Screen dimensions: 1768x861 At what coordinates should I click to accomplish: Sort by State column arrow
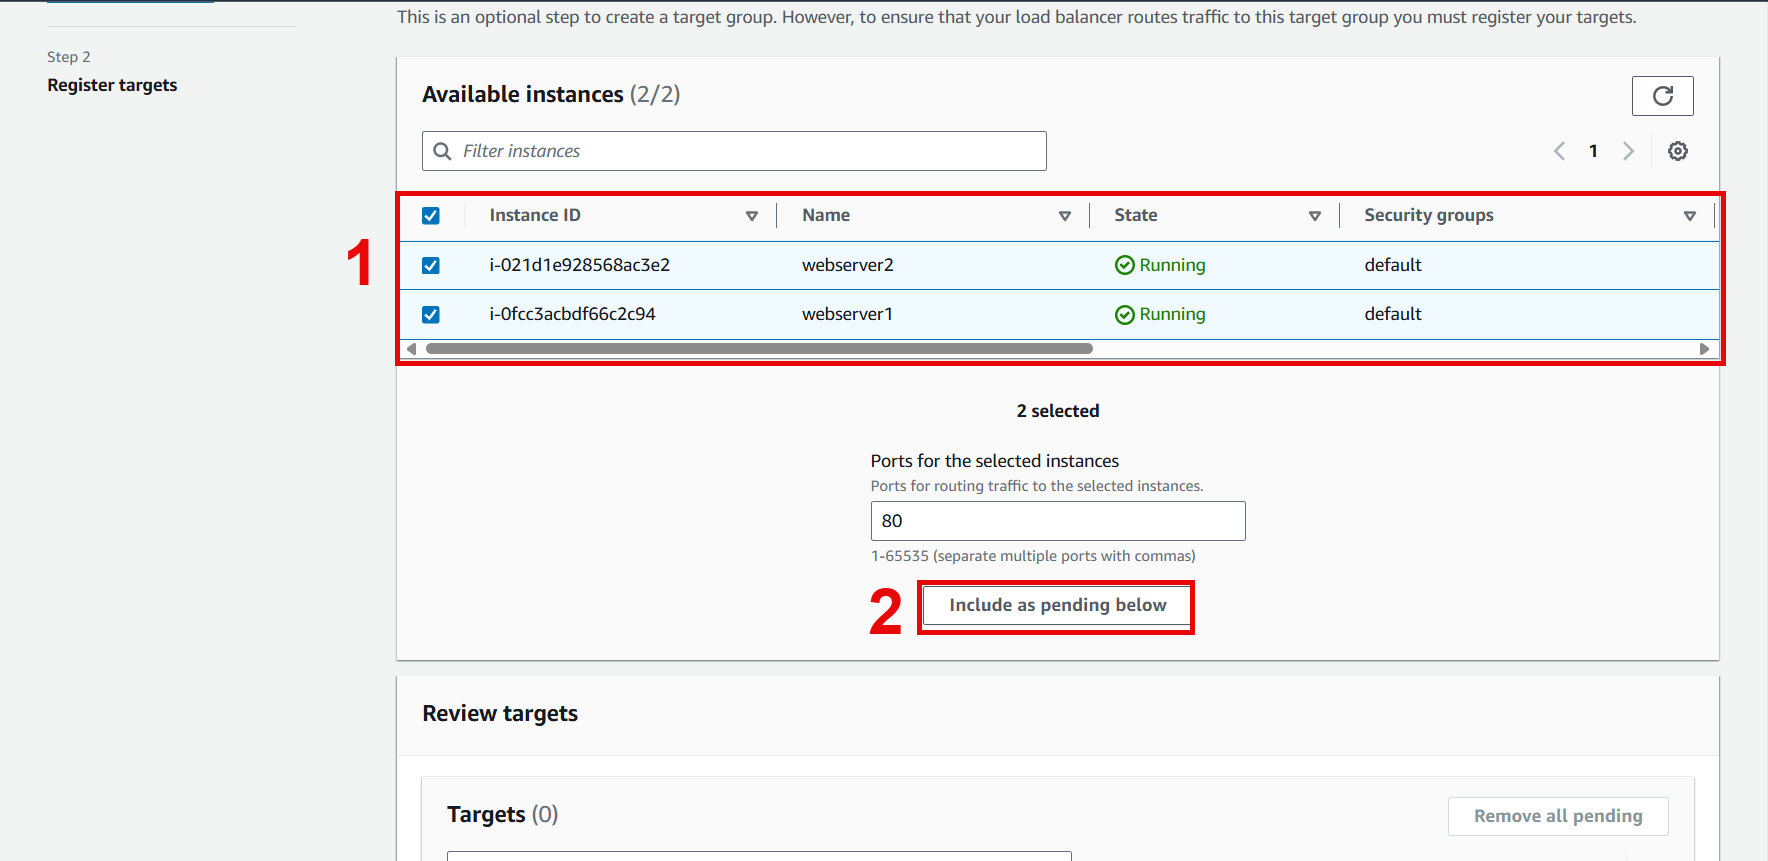[1314, 216]
